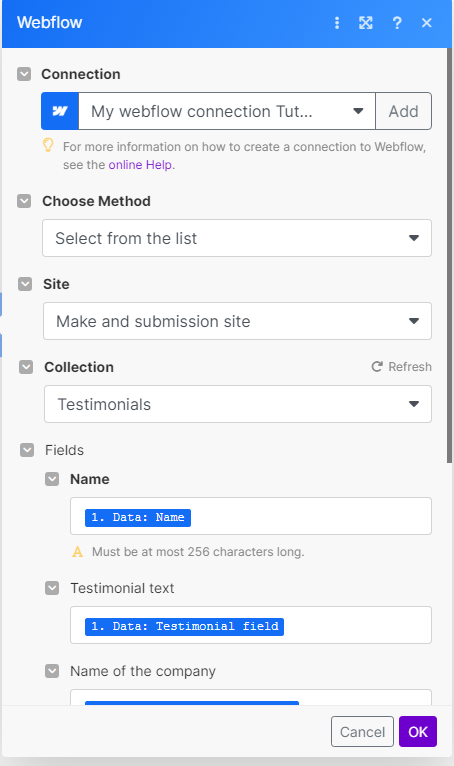Open the Choose Method dropdown

tap(237, 238)
